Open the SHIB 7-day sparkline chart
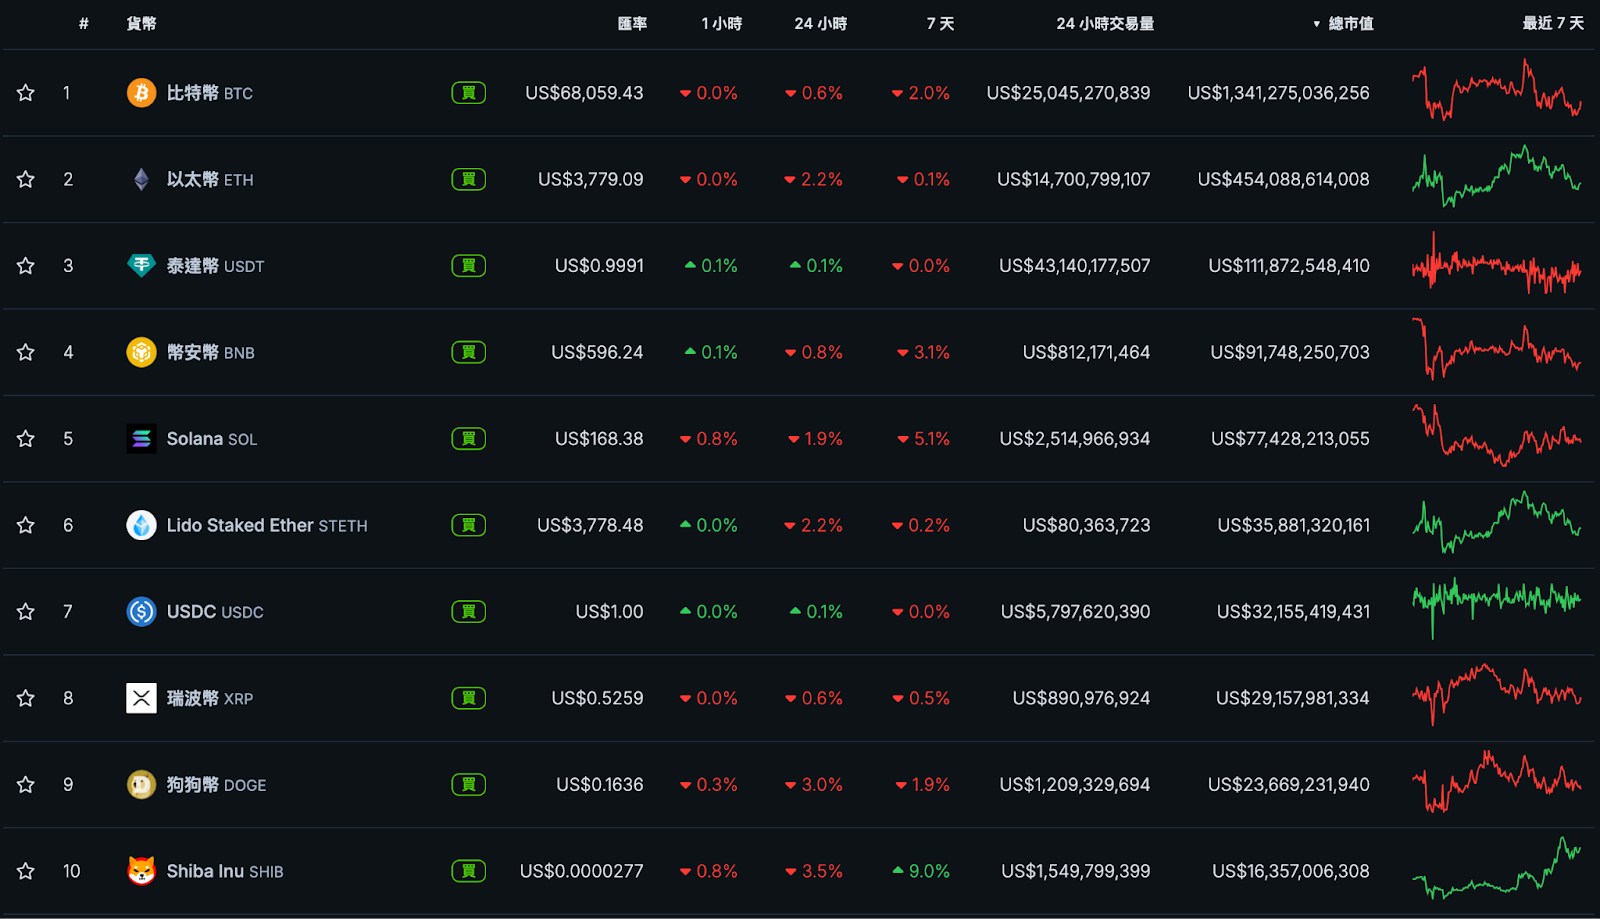This screenshot has width=1600, height=919. pos(1497,868)
